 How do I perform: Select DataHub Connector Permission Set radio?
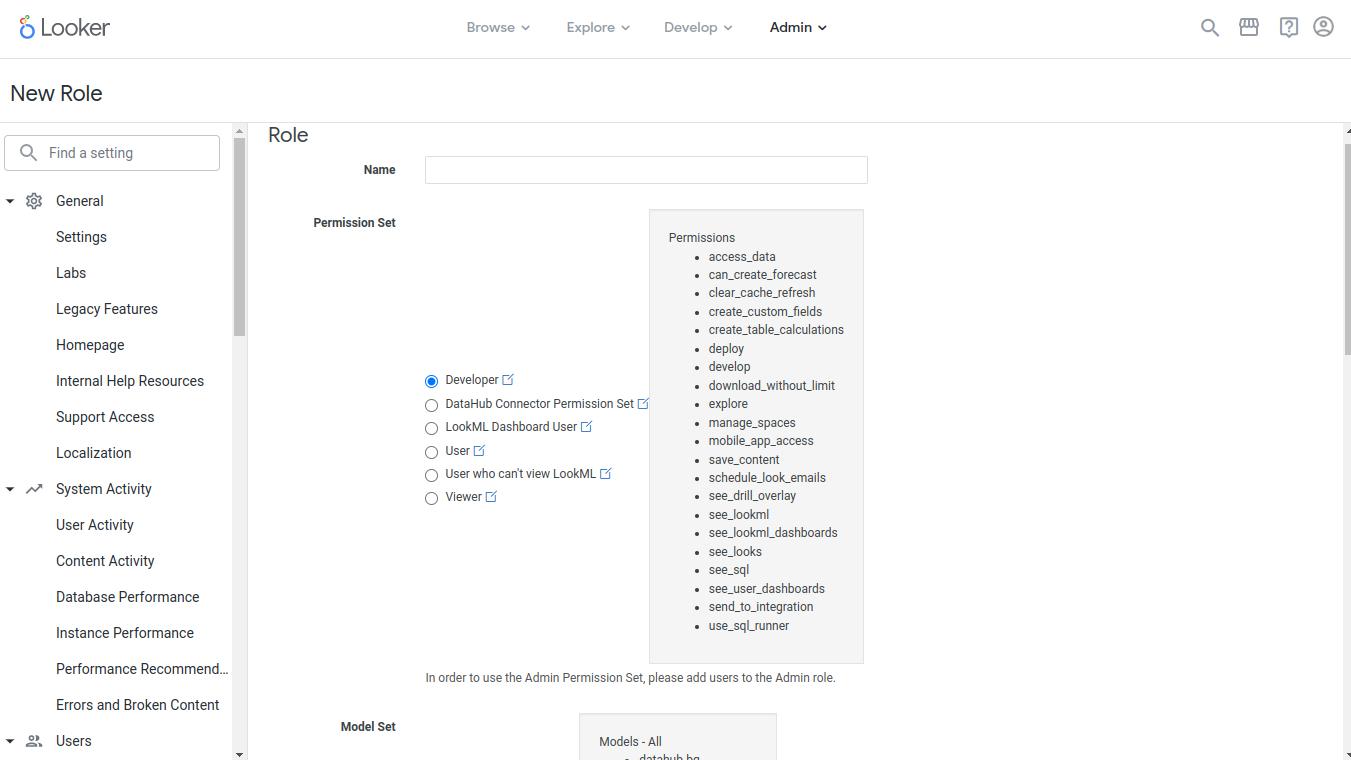[432, 405]
